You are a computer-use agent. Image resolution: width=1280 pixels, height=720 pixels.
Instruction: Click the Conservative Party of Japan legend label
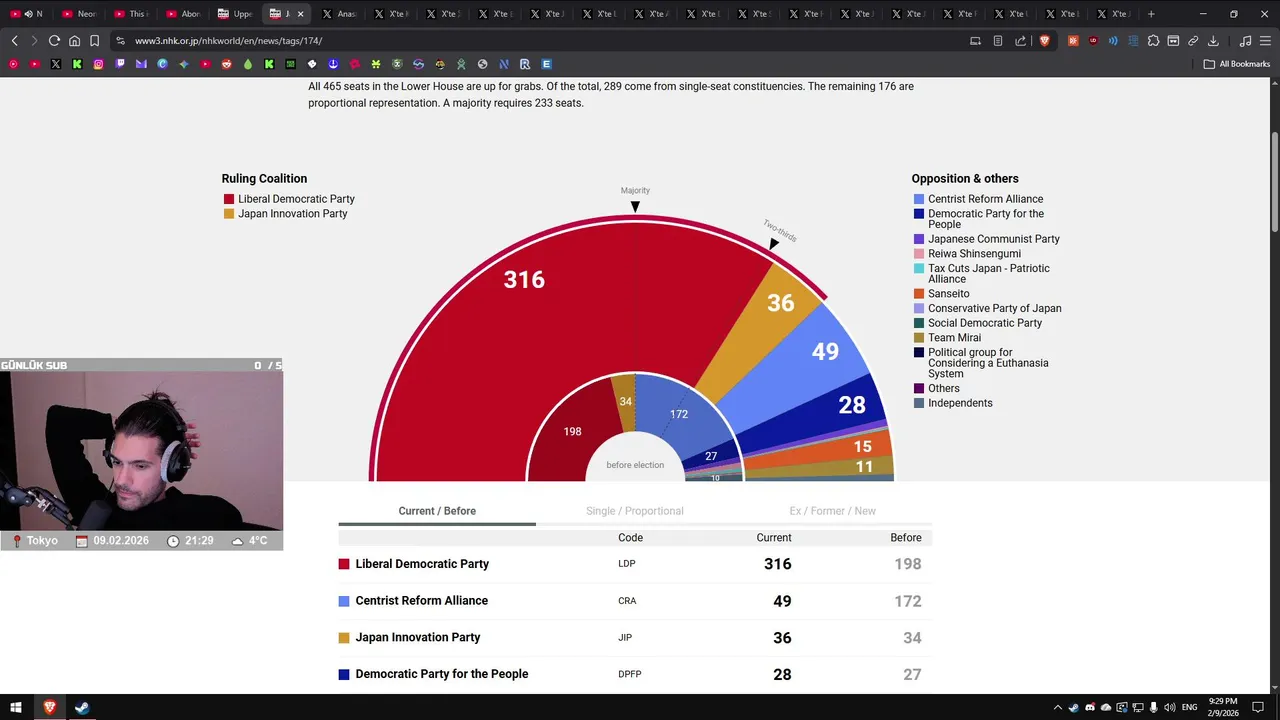click(x=995, y=308)
